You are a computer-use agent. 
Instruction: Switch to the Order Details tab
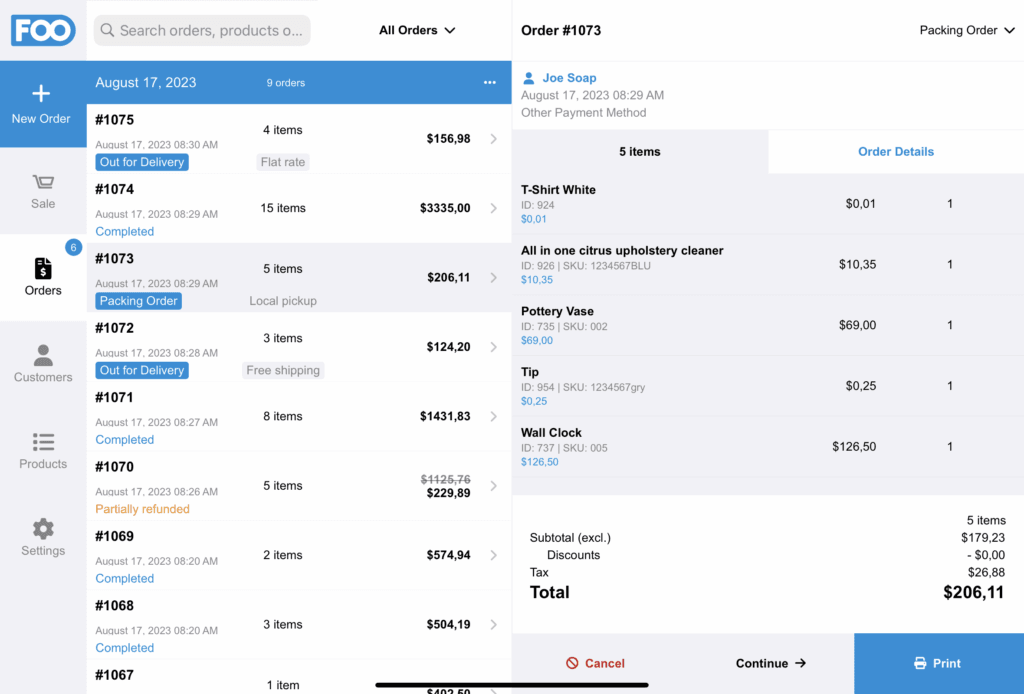(895, 151)
